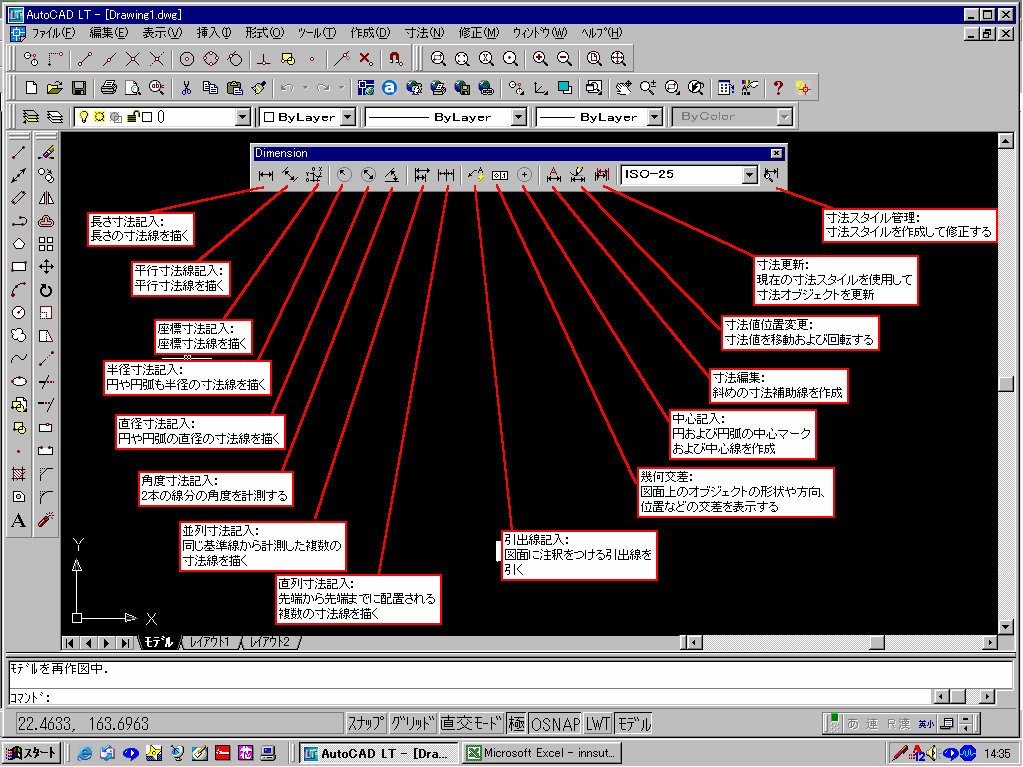Click the Print icon in standard toolbar

point(109,87)
